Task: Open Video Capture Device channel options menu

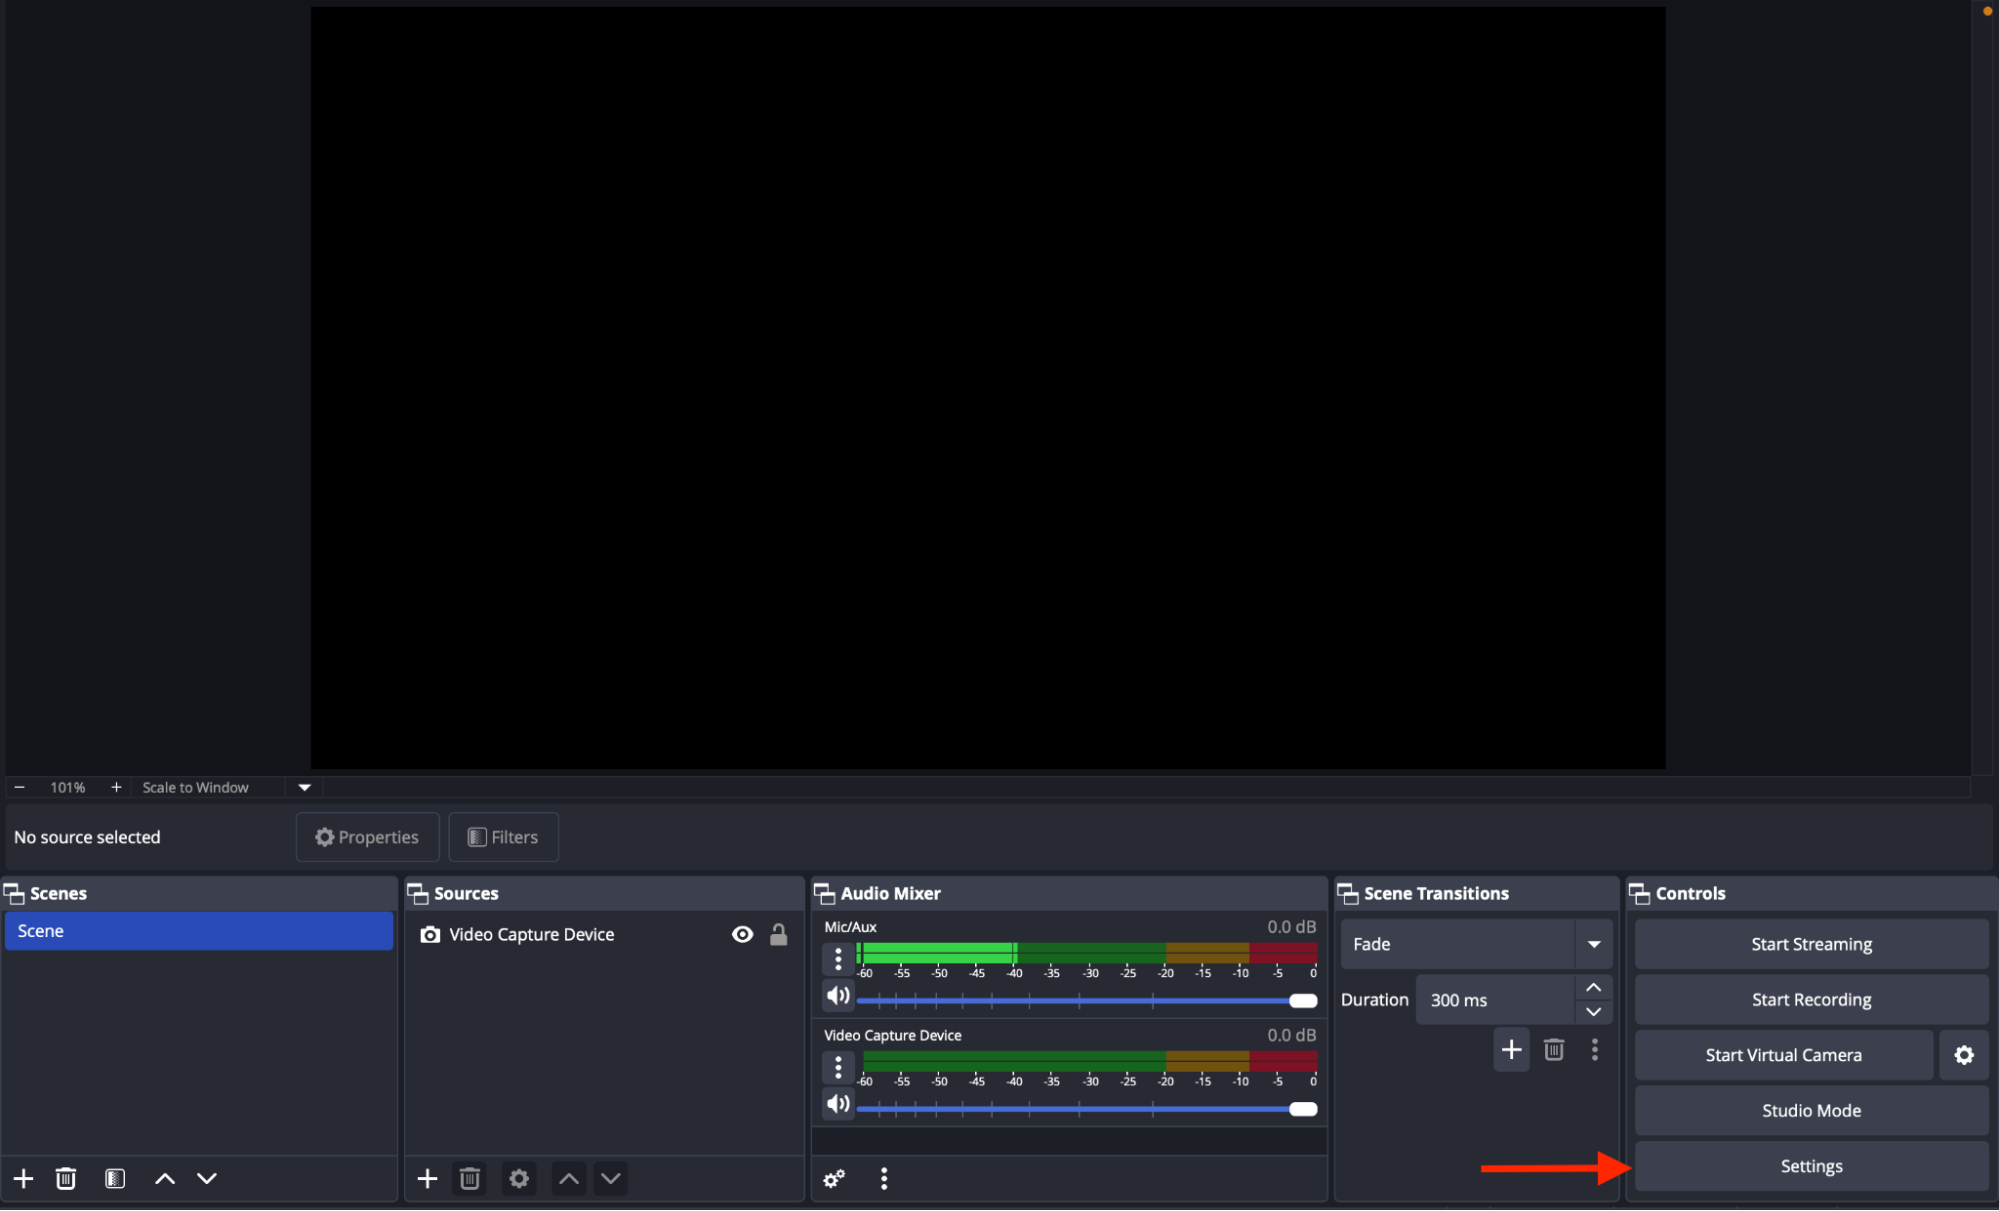Action: pyautogui.click(x=838, y=1068)
